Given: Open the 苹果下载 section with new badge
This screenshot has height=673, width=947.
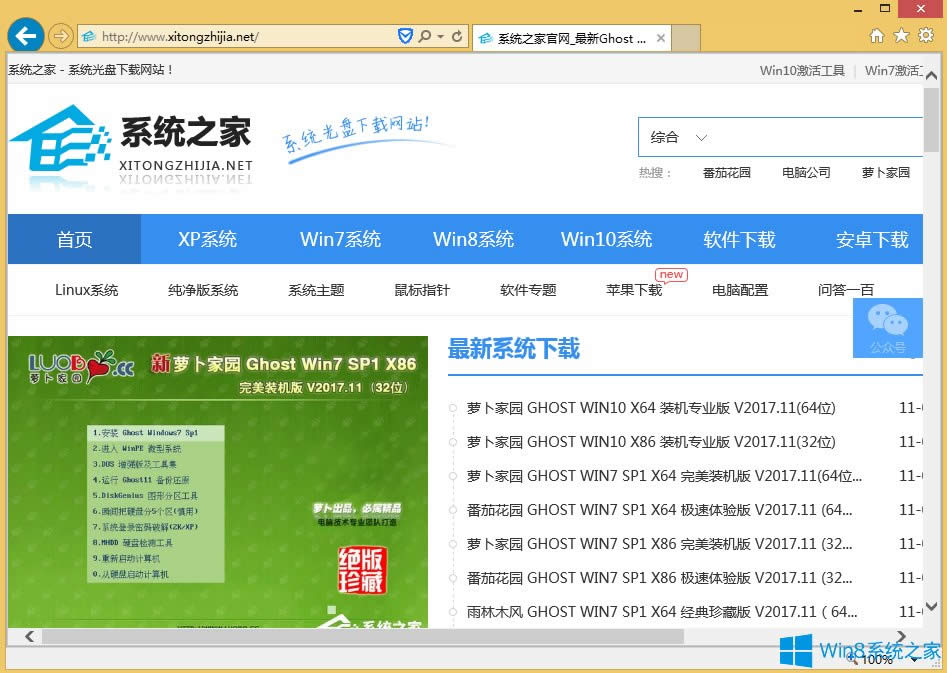Looking at the screenshot, I should tap(632, 289).
